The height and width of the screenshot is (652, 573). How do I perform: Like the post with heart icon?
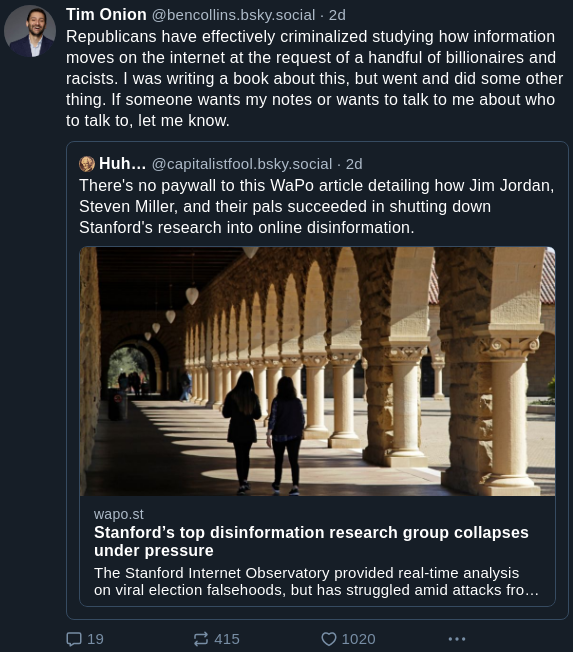329,639
